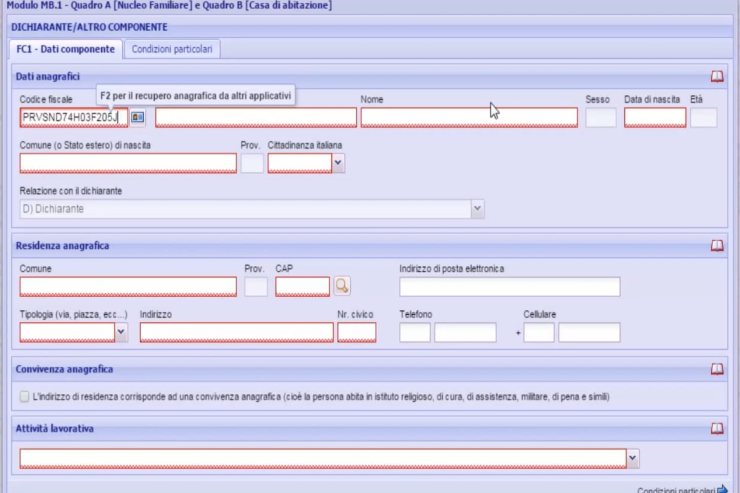This screenshot has height=493, width=740.
Task: Click the CAP search magnifier icon
Action: tap(342, 287)
